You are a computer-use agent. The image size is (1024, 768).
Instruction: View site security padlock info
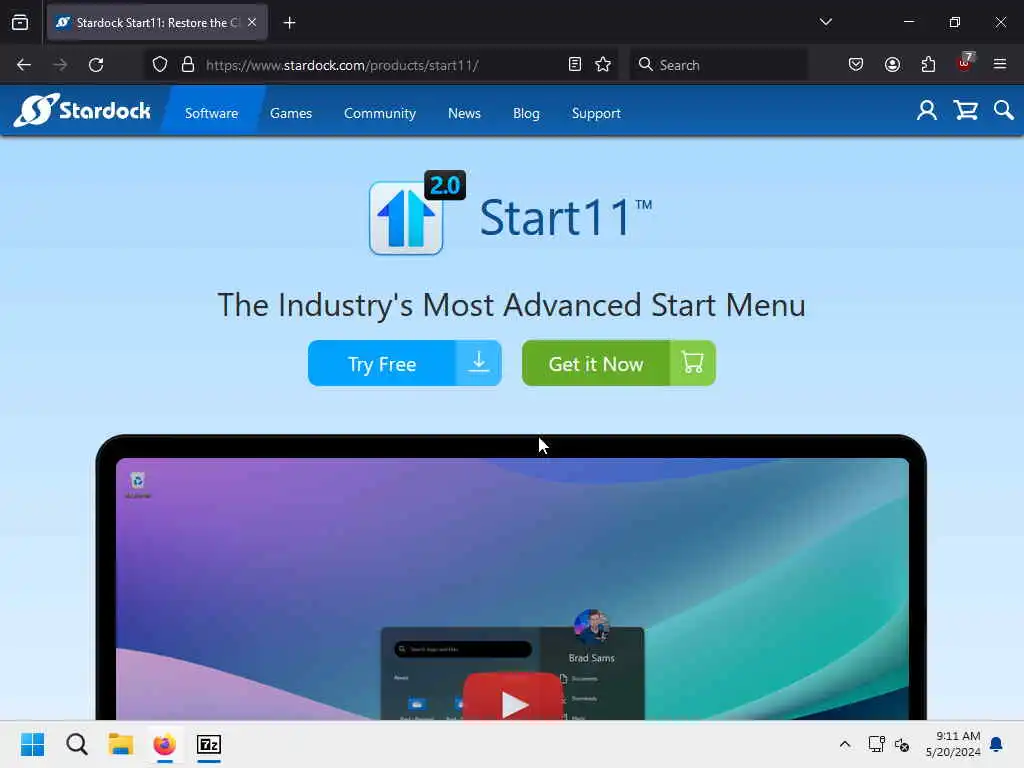click(188, 65)
